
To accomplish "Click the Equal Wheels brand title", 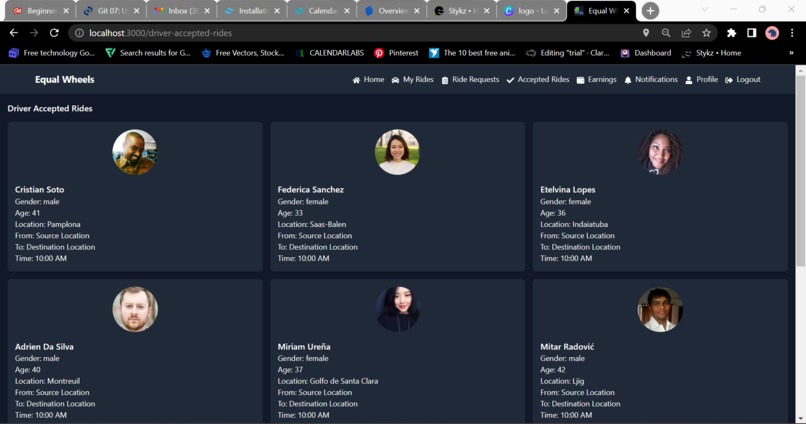I will [65, 80].
